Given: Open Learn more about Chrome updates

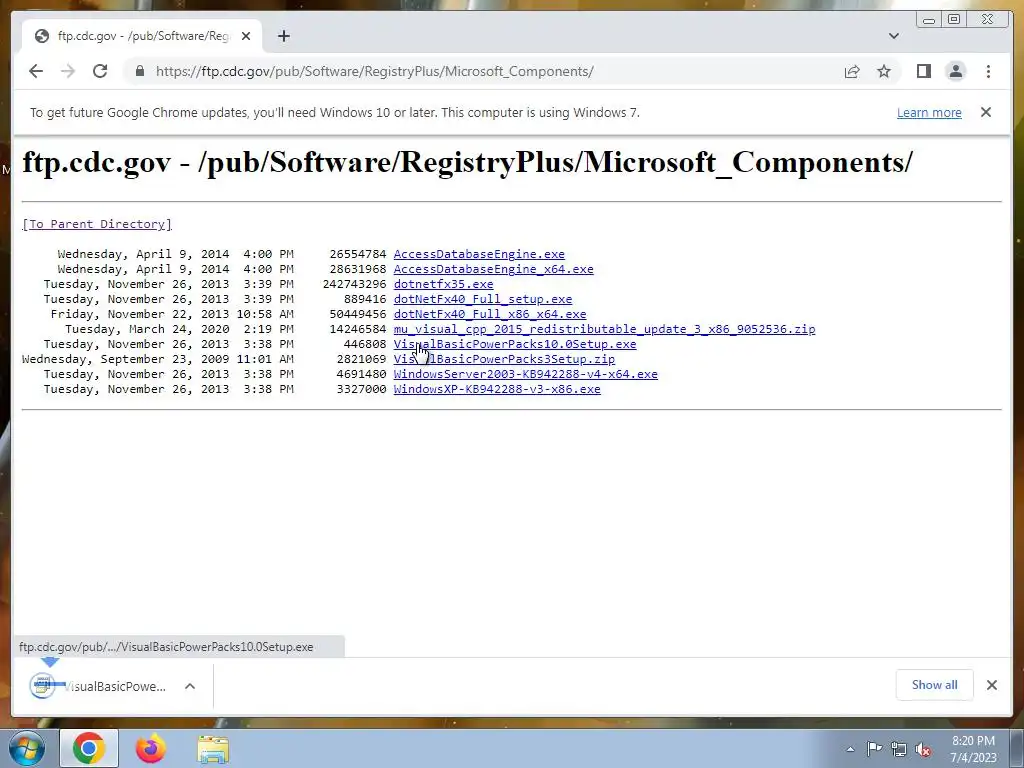Looking at the screenshot, I should coord(929,112).
